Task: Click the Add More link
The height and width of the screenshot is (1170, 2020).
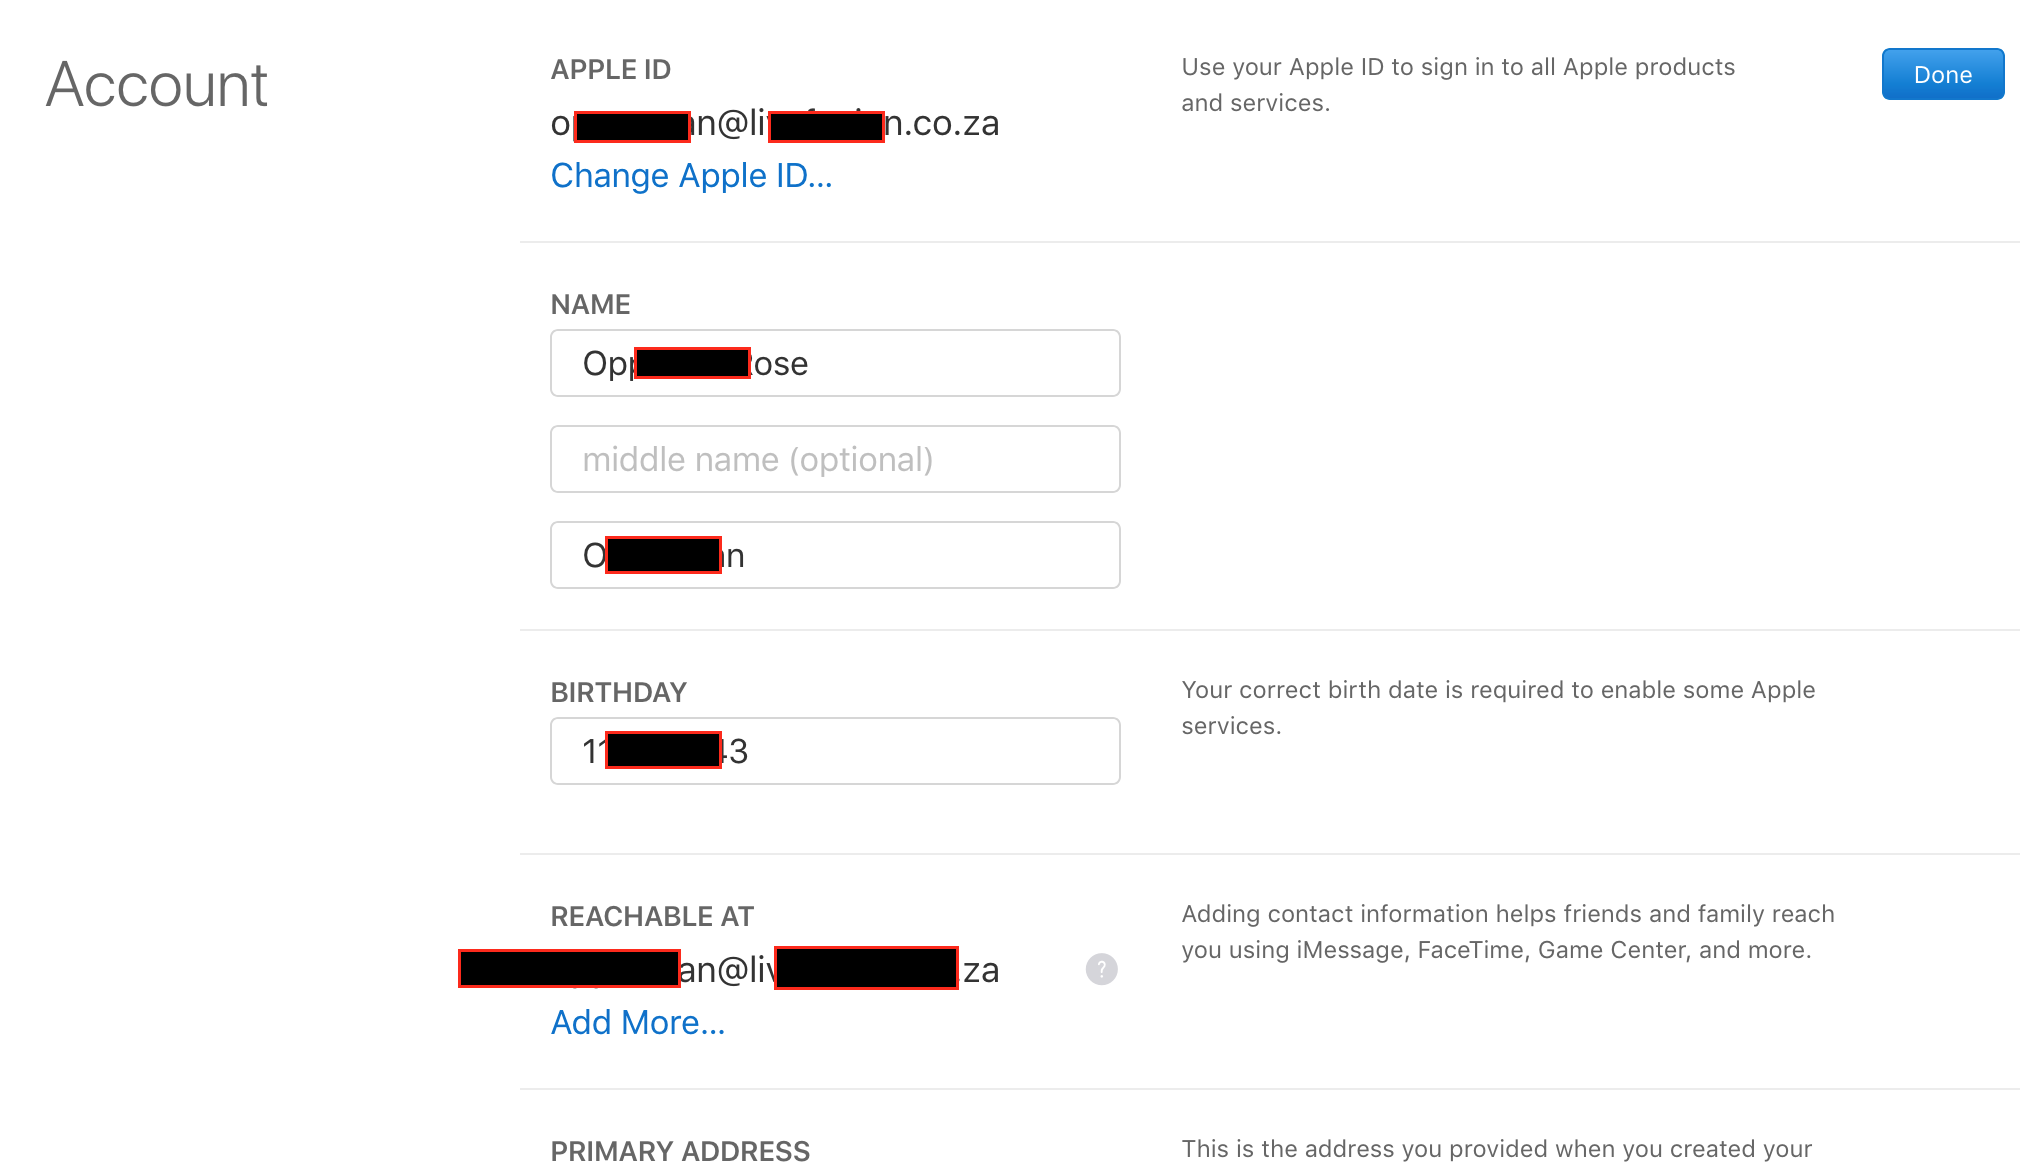Action: [x=638, y=1023]
